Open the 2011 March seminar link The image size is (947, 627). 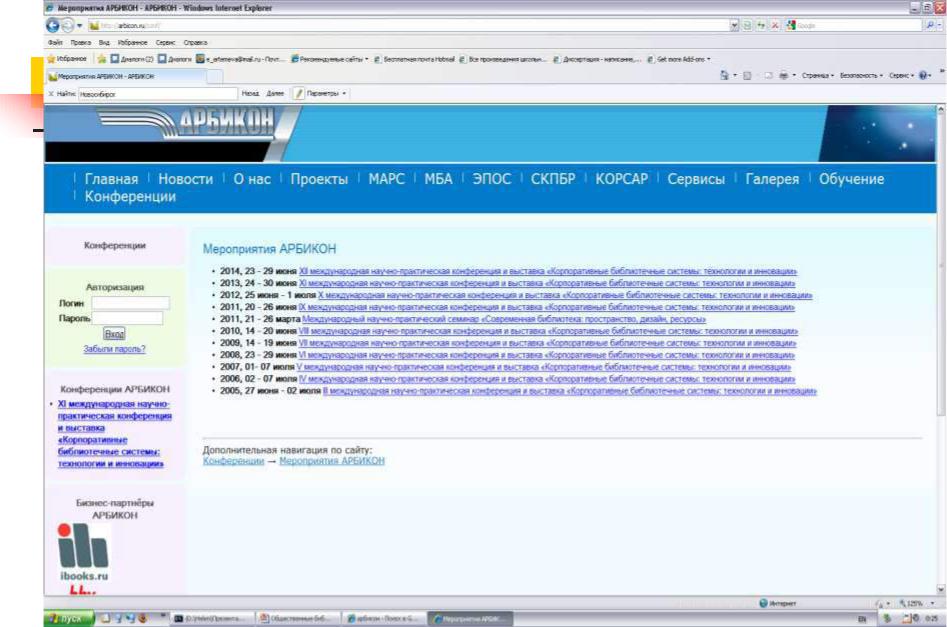tap(504, 319)
